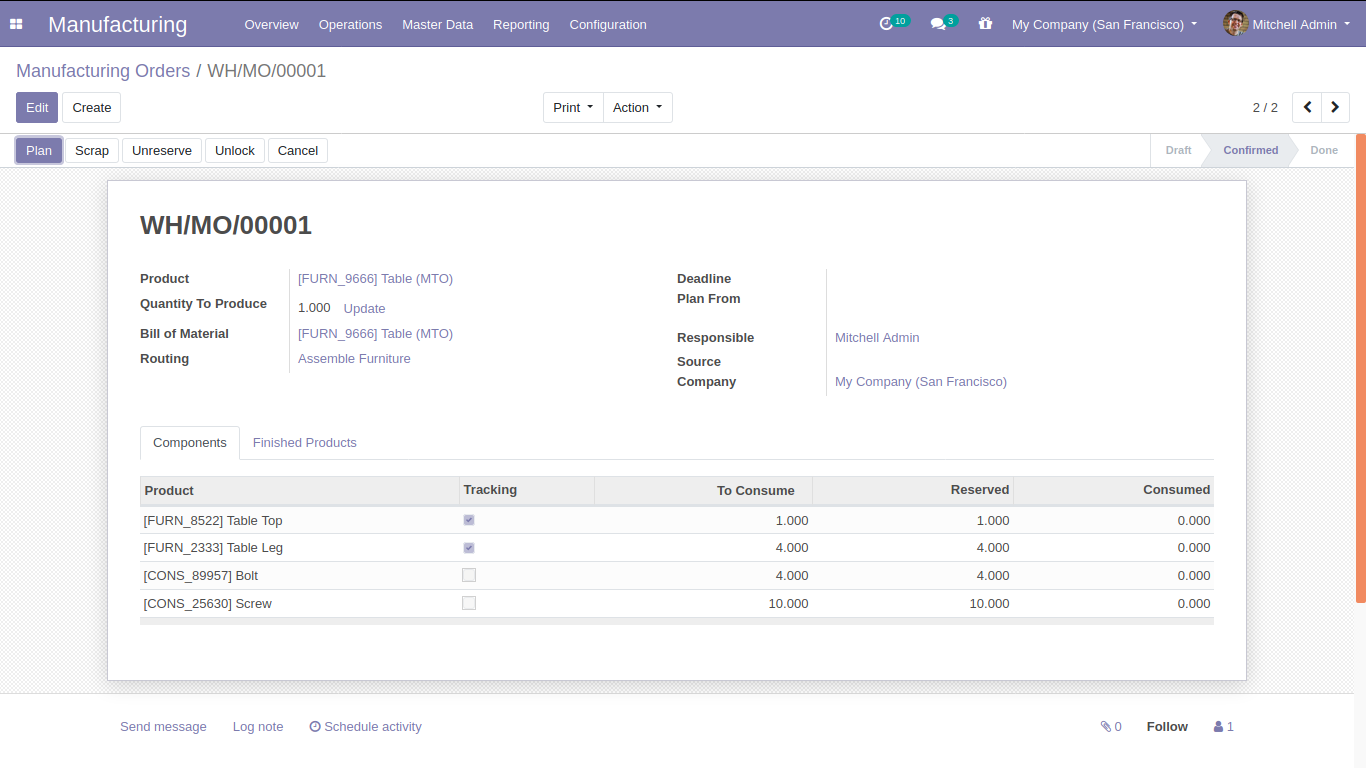Click the followers person icon
Screen dimensions: 1366x768
(x=1219, y=727)
